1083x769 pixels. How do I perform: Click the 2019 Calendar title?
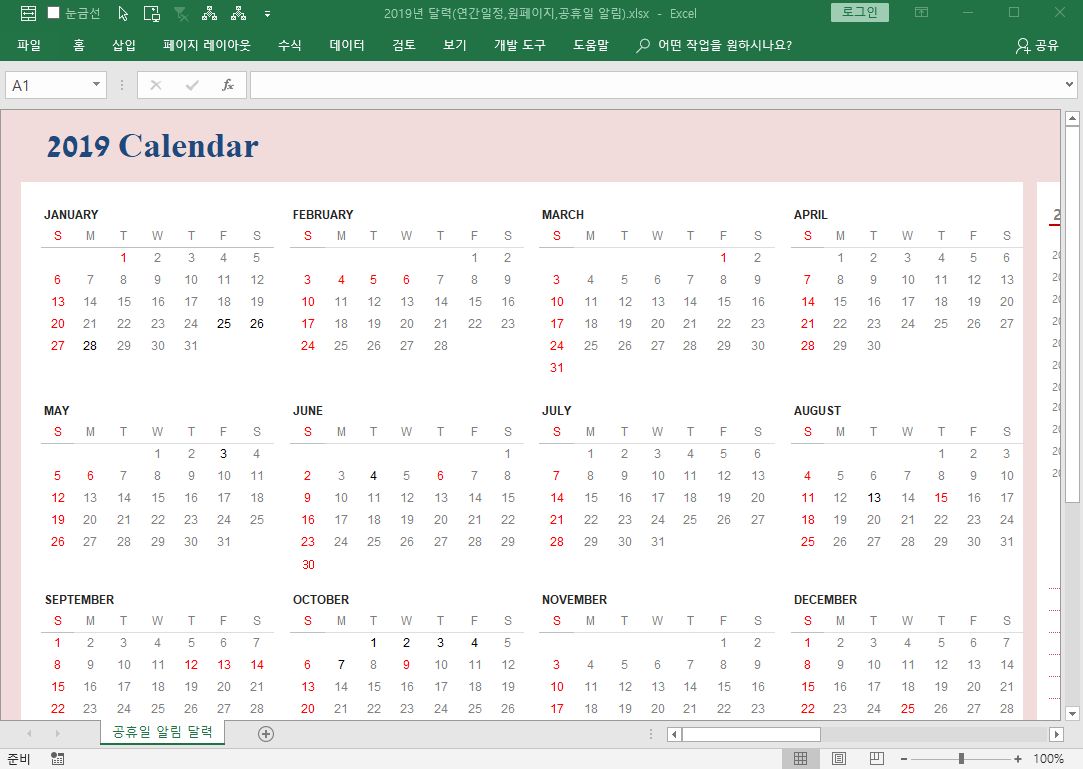click(x=153, y=146)
